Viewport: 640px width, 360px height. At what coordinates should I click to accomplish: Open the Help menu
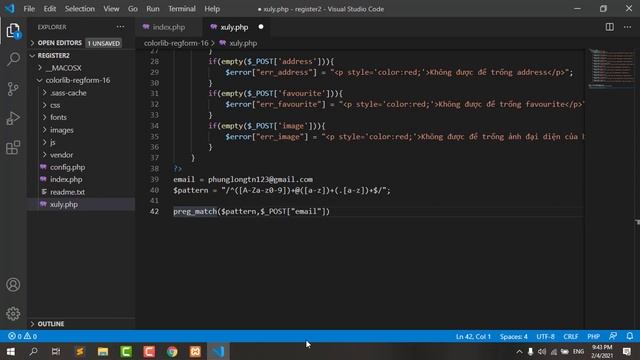coord(212,9)
